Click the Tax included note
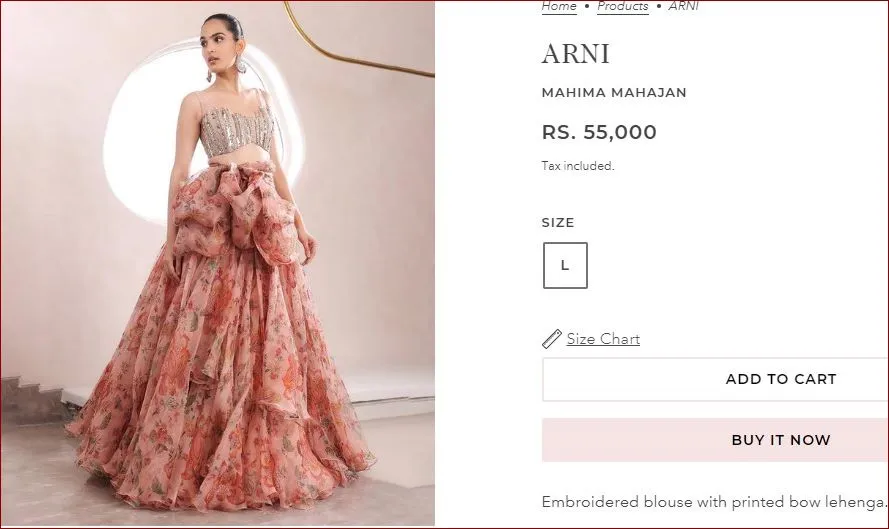This screenshot has width=889, height=529. pos(578,166)
